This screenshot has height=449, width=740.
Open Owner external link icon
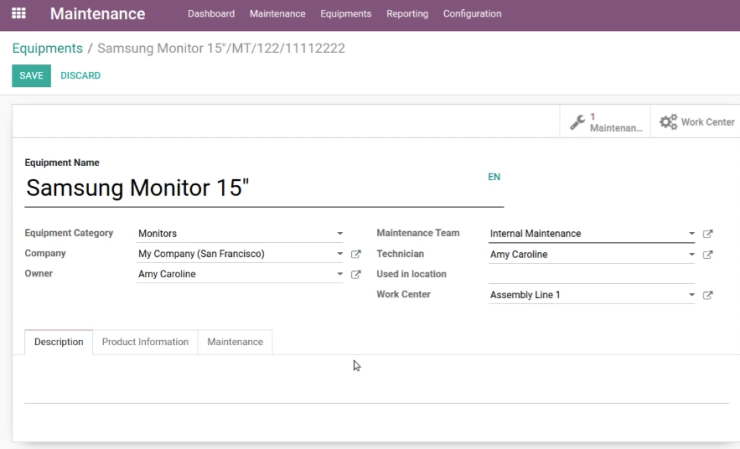[356, 274]
